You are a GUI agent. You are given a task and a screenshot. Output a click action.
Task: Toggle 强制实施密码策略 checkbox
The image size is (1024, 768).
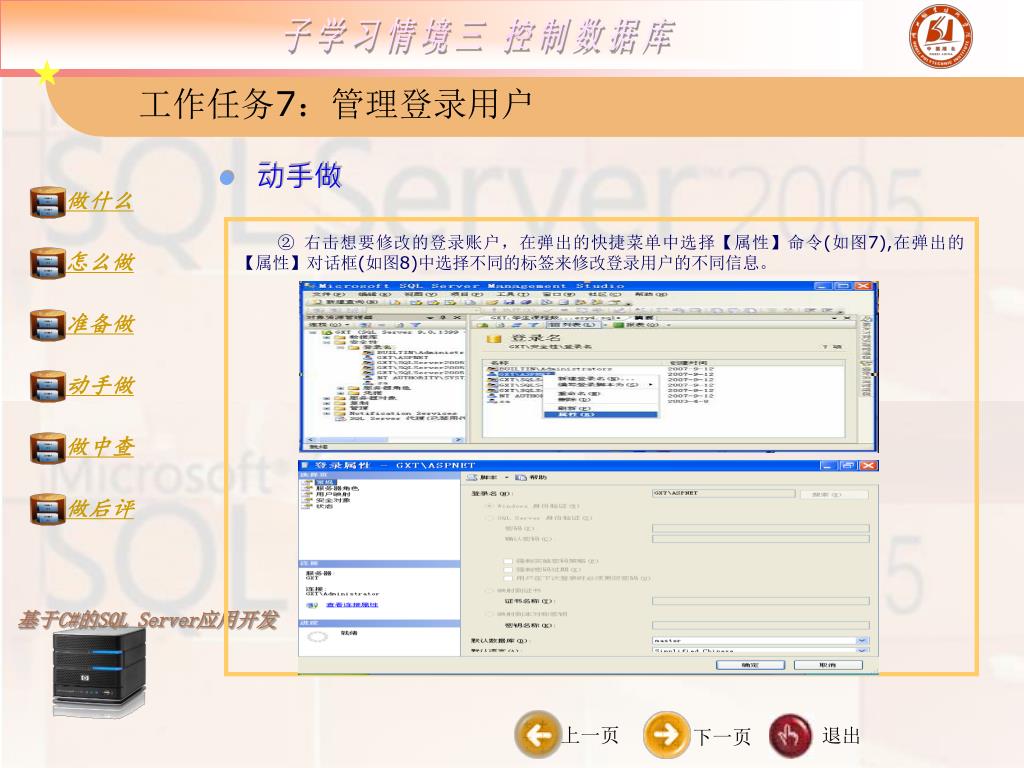tap(507, 561)
